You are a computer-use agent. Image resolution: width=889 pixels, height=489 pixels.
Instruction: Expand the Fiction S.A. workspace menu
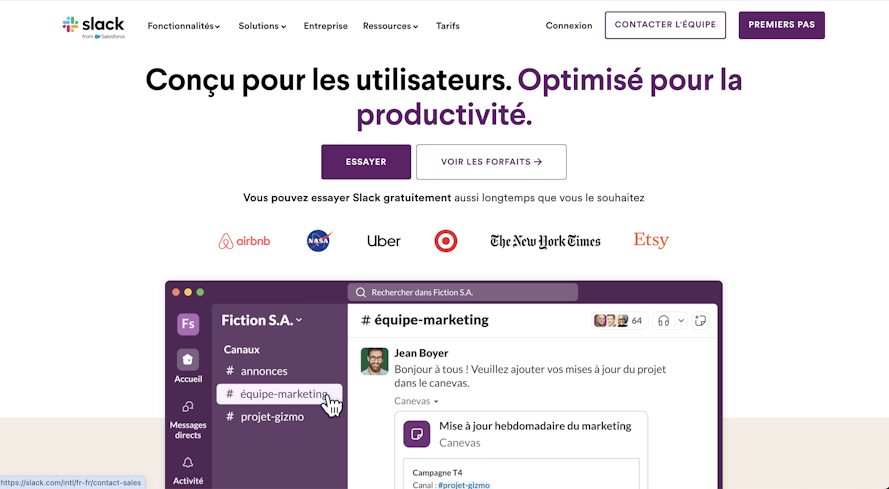(x=262, y=321)
